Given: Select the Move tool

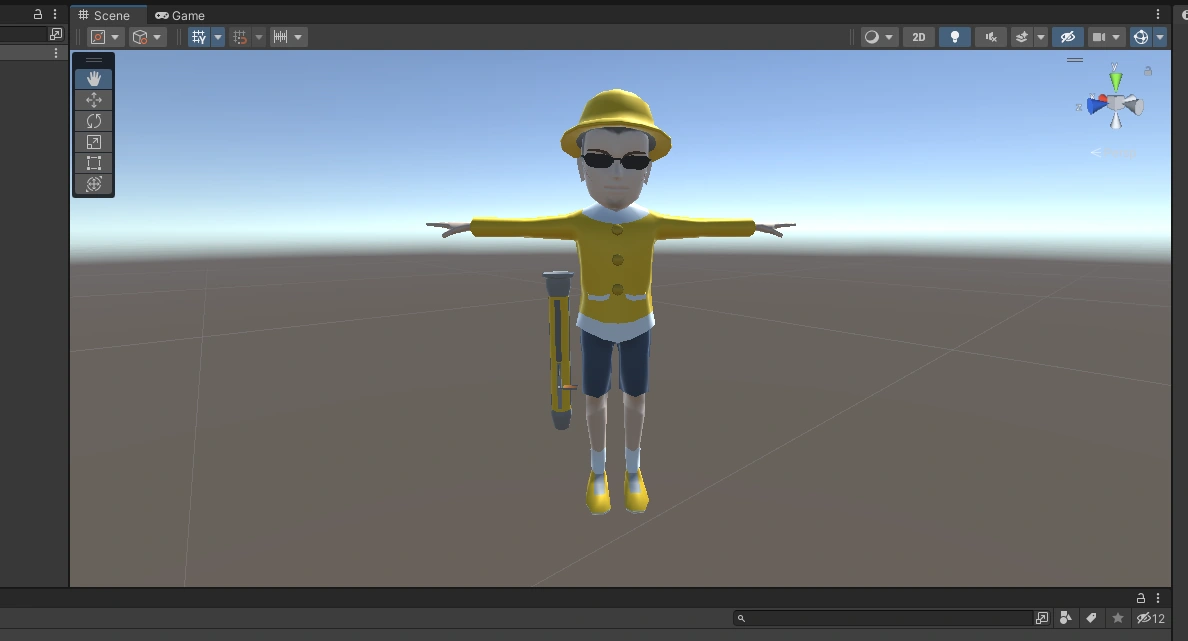Looking at the screenshot, I should click(x=93, y=99).
